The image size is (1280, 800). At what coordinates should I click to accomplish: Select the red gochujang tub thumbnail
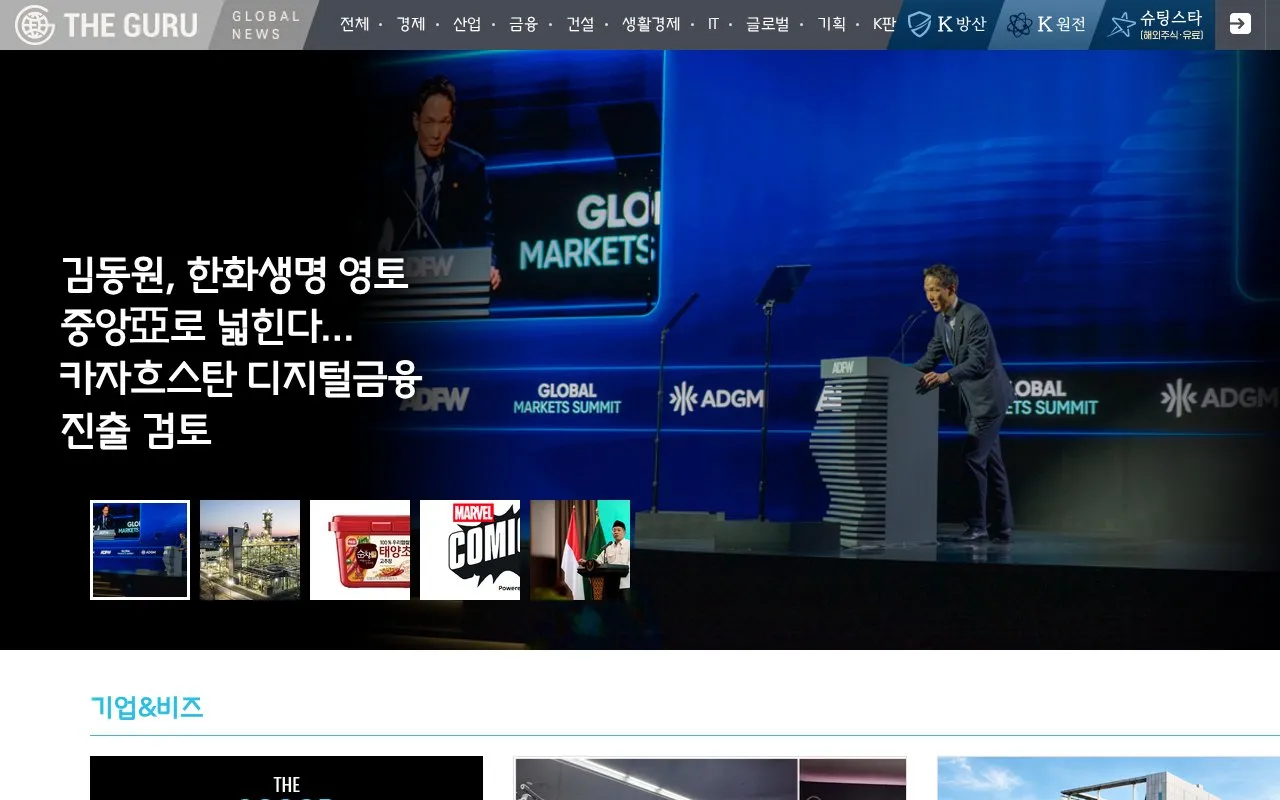360,550
